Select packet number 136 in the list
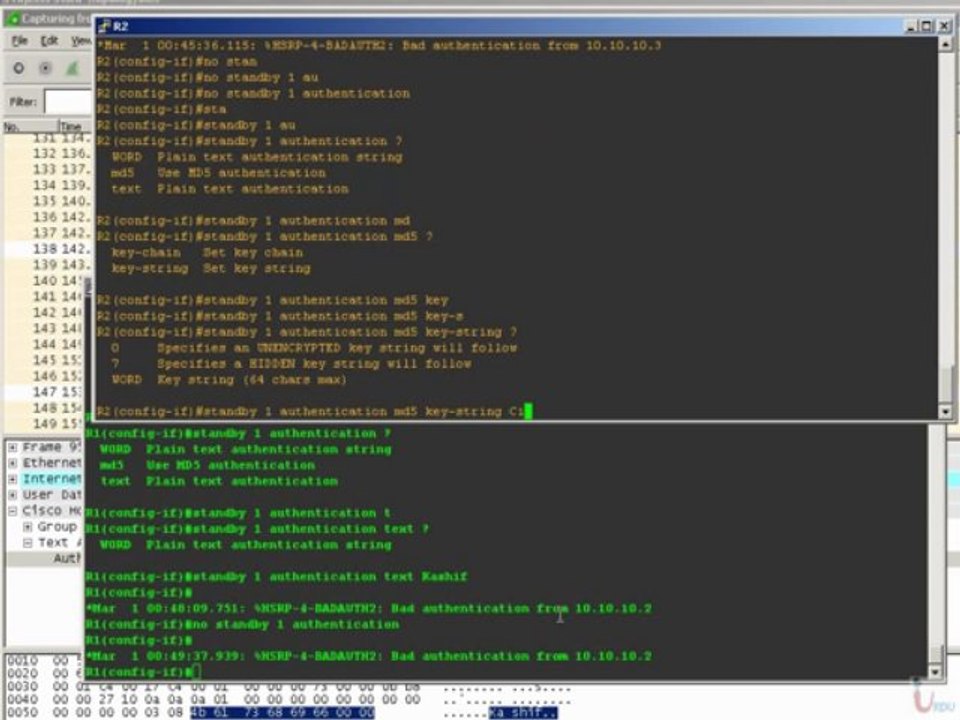The width and height of the screenshot is (960, 720). pos(48,217)
